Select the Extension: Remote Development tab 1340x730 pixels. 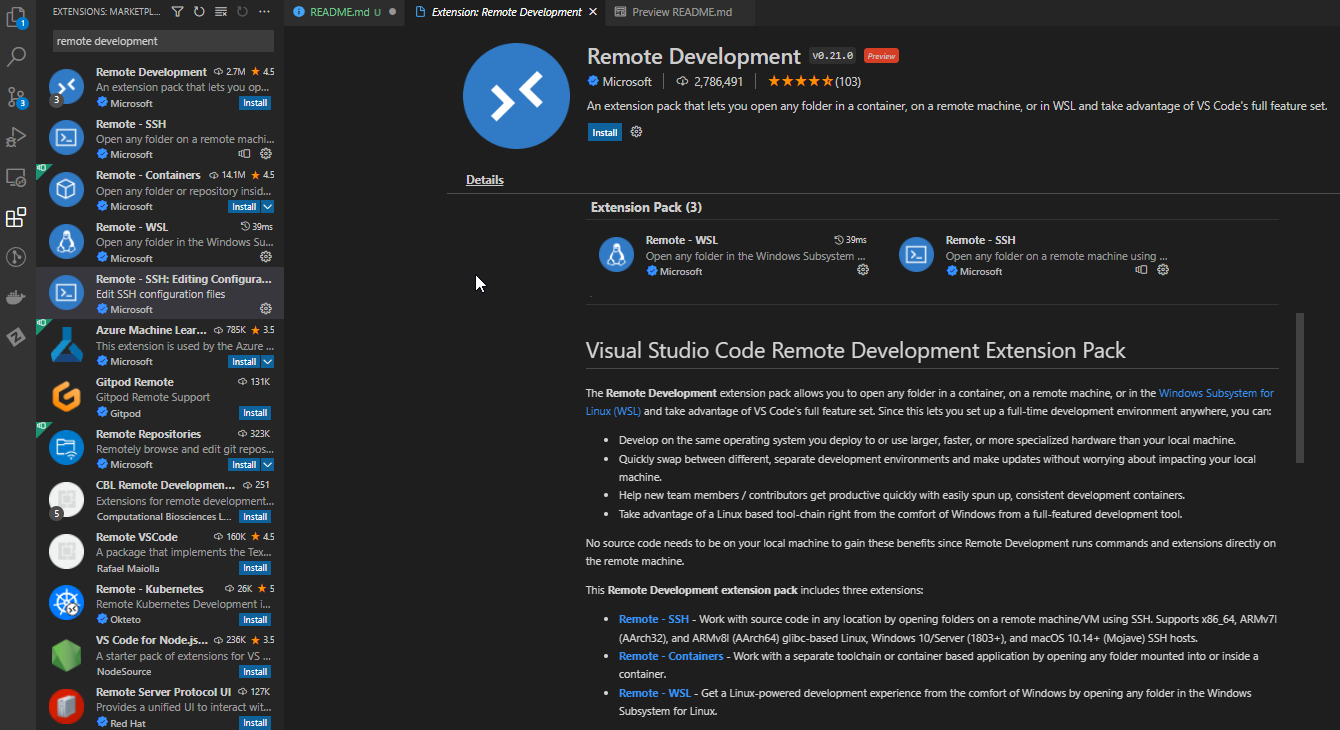pyautogui.click(x=506, y=12)
